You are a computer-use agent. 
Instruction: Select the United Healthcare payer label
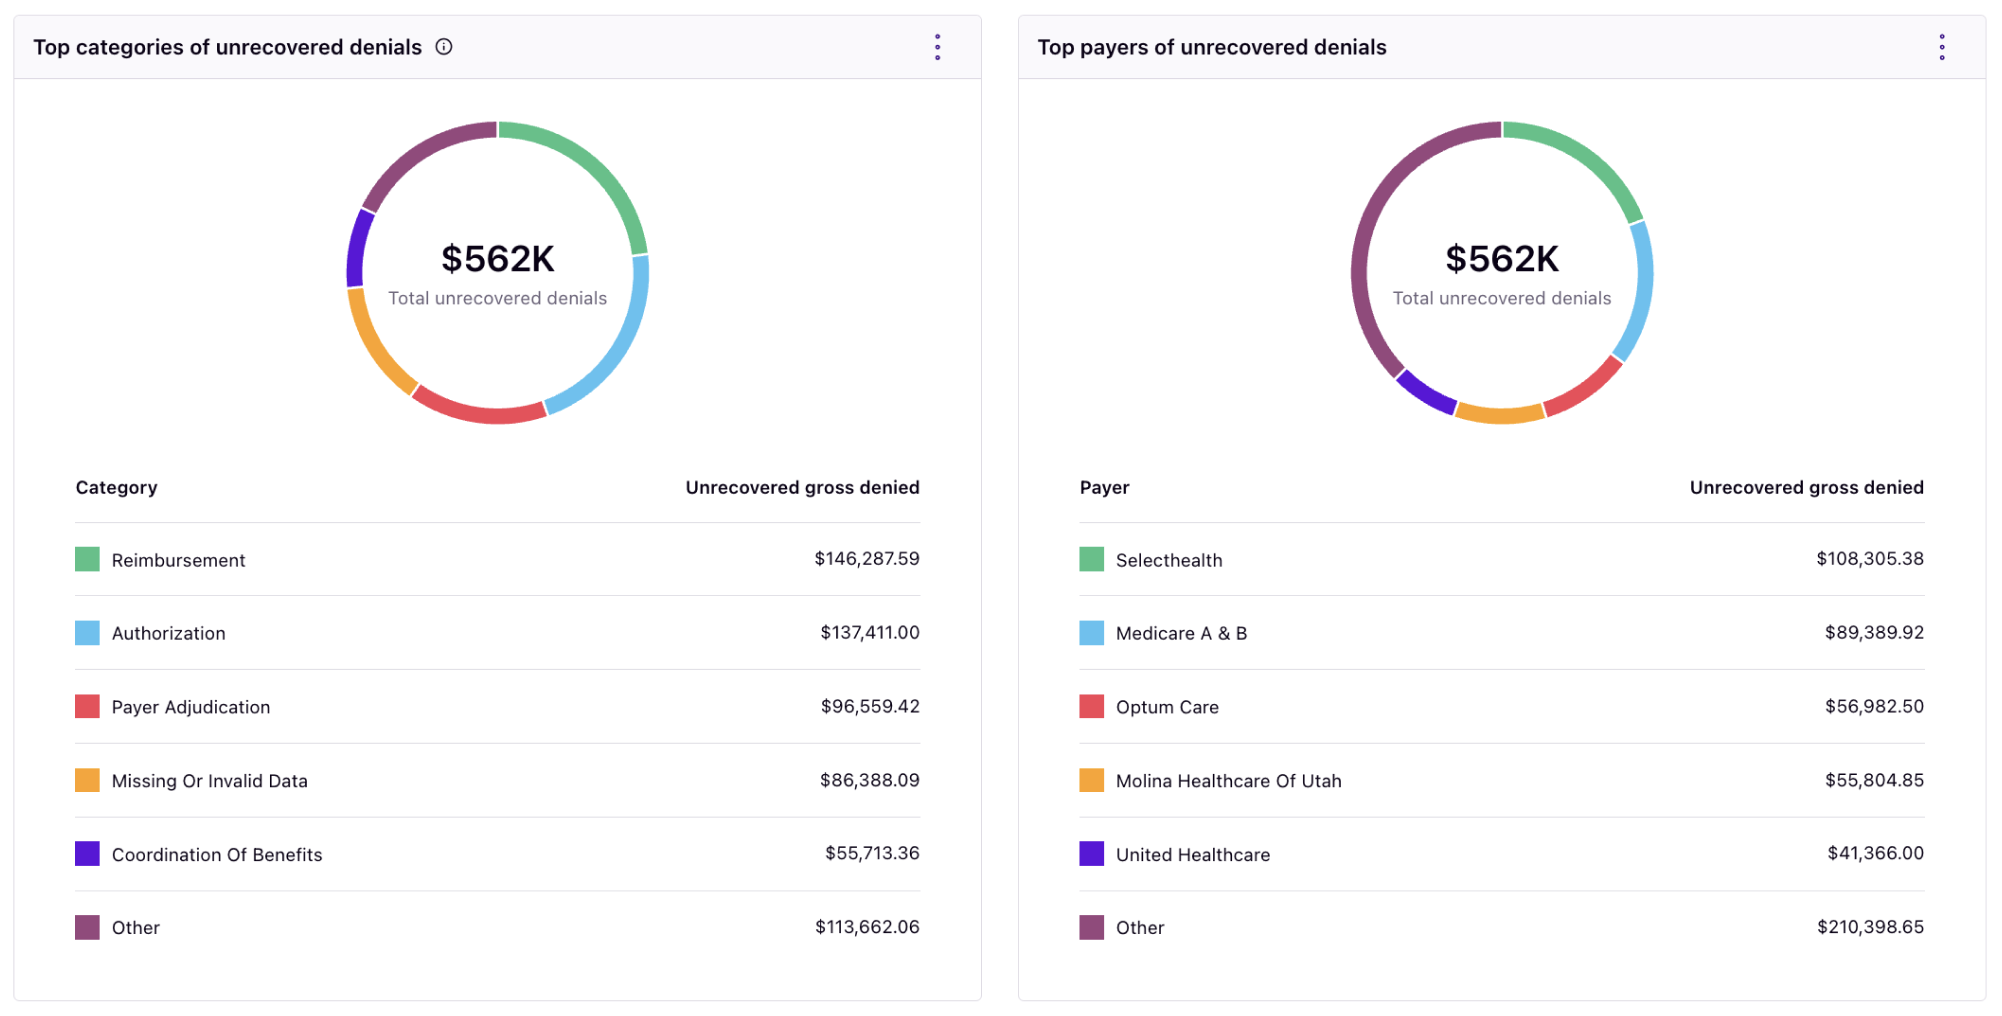pos(1193,855)
